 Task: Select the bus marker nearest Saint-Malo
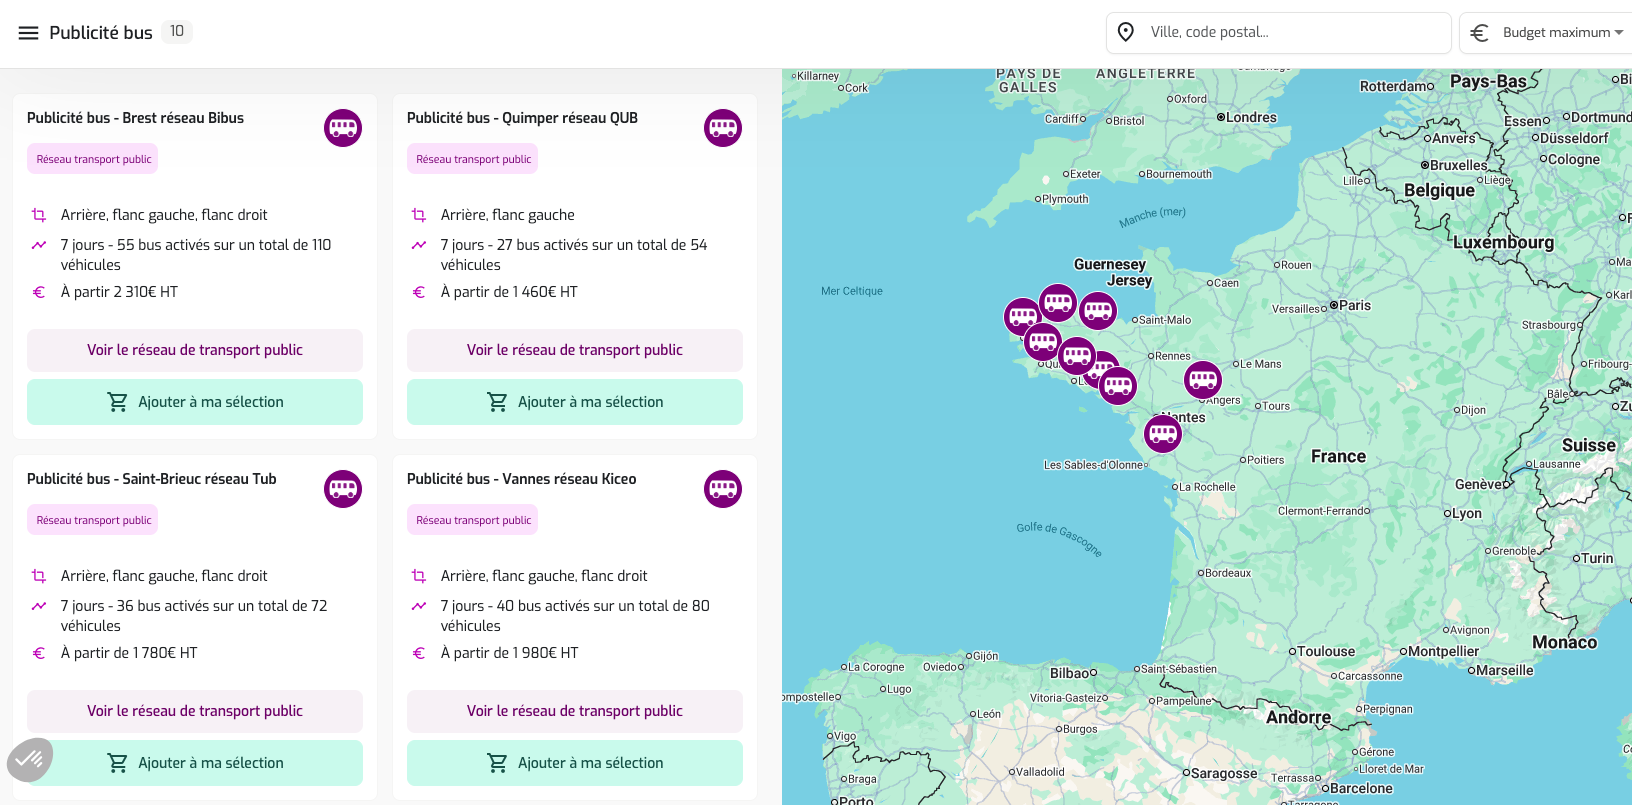(x=1098, y=310)
